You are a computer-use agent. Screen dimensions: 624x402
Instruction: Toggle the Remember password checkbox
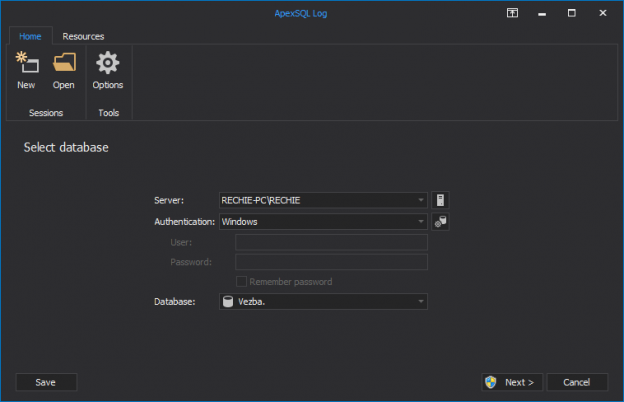(x=241, y=282)
